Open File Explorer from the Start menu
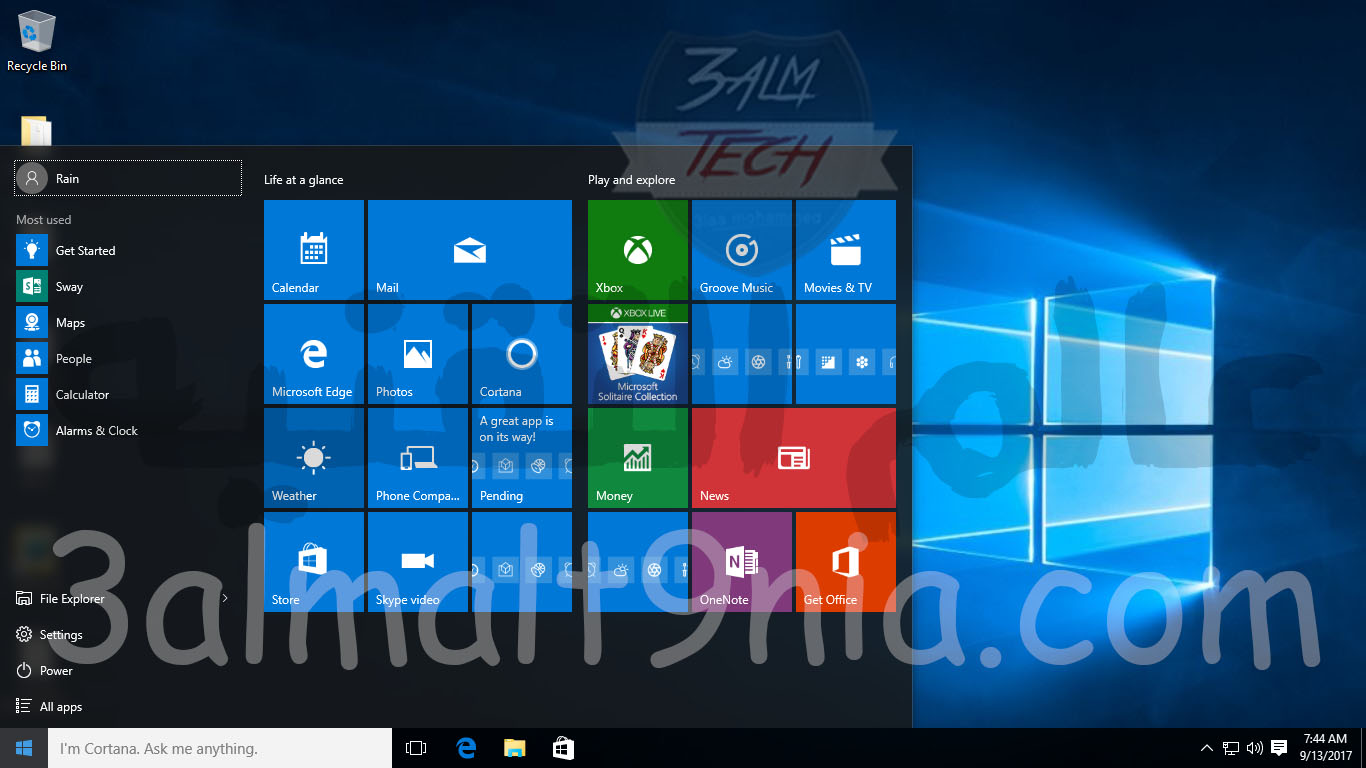This screenshot has width=1366, height=768. pyautogui.click(x=110, y=598)
